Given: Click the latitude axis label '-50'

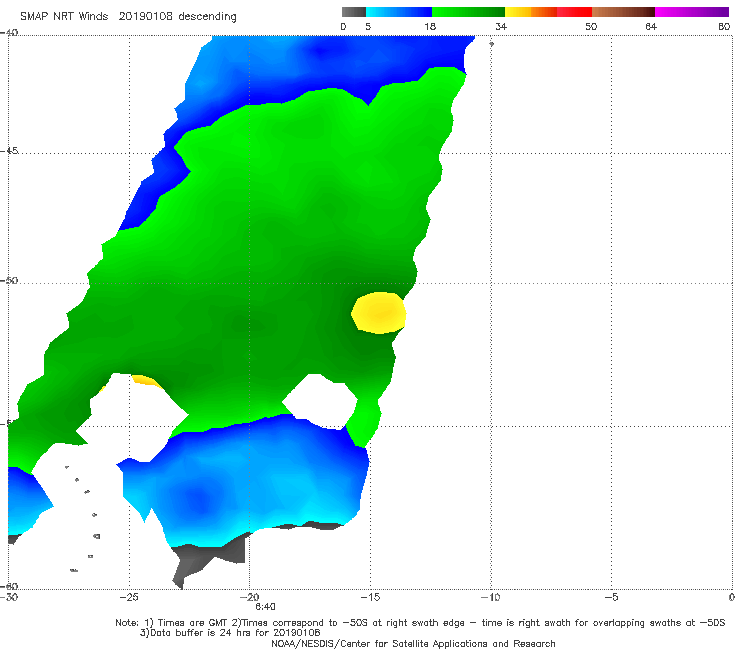Looking at the screenshot, I should pos(9,280).
